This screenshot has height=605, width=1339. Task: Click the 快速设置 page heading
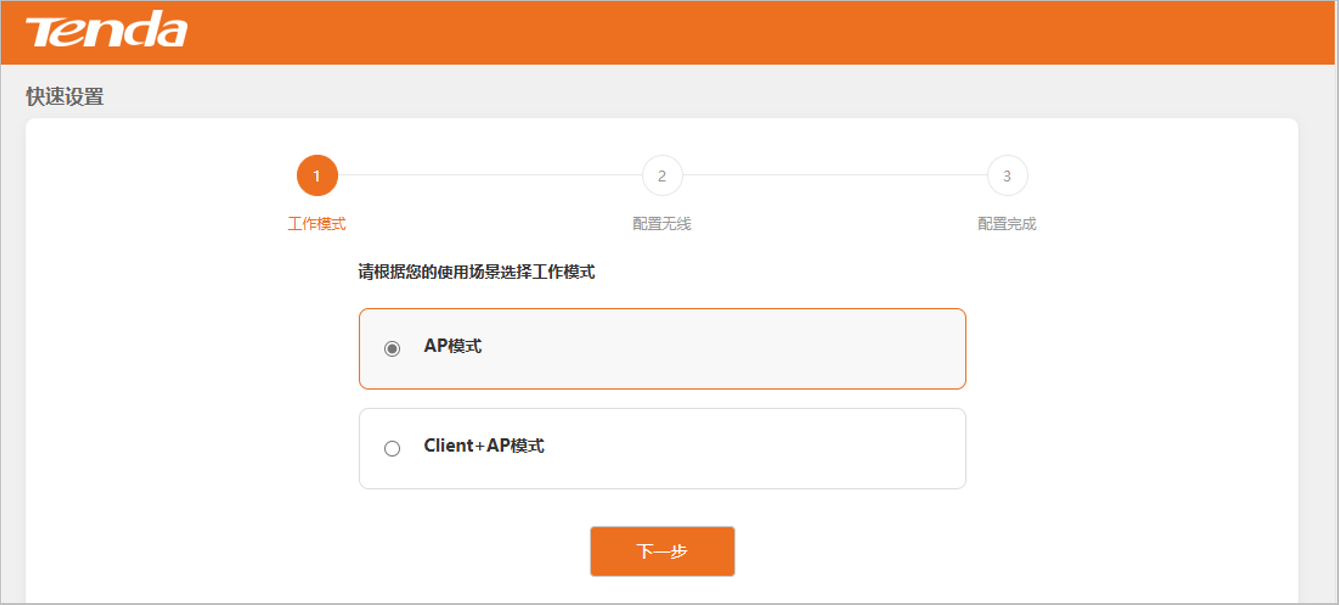click(x=65, y=97)
